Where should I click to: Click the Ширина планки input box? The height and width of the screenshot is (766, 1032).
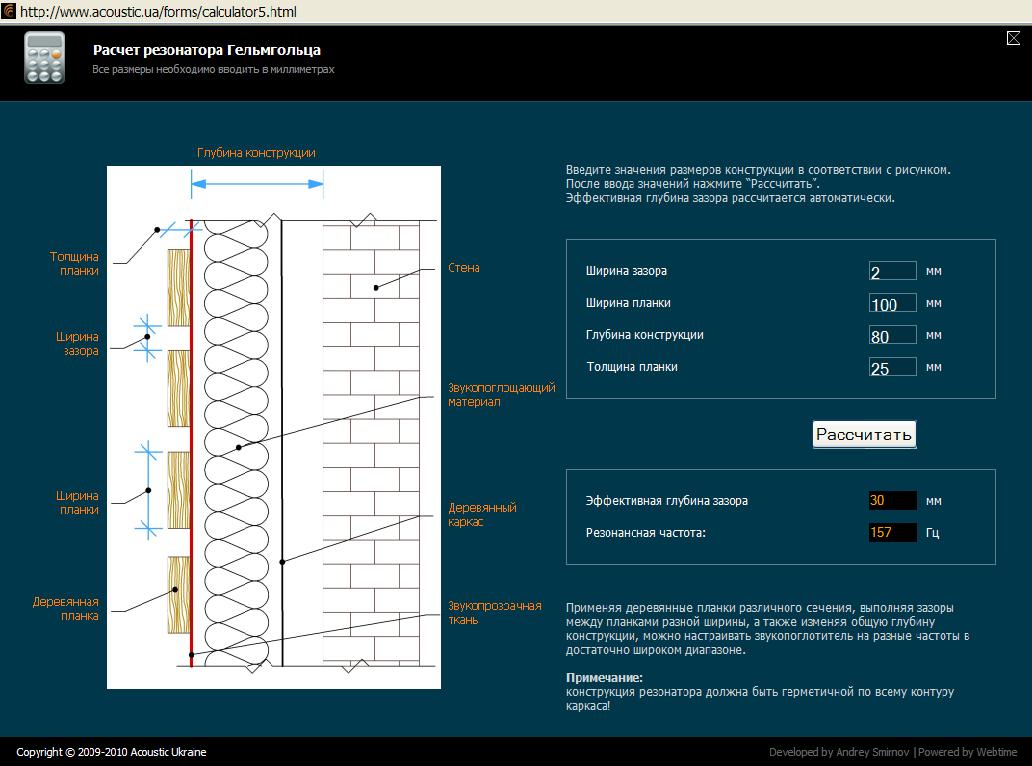point(892,303)
